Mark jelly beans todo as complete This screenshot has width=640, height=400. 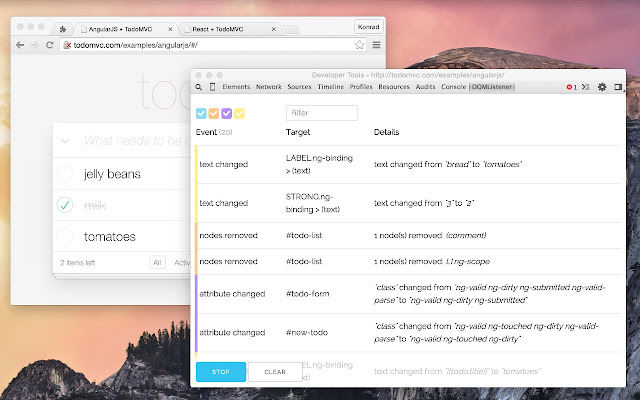65,173
